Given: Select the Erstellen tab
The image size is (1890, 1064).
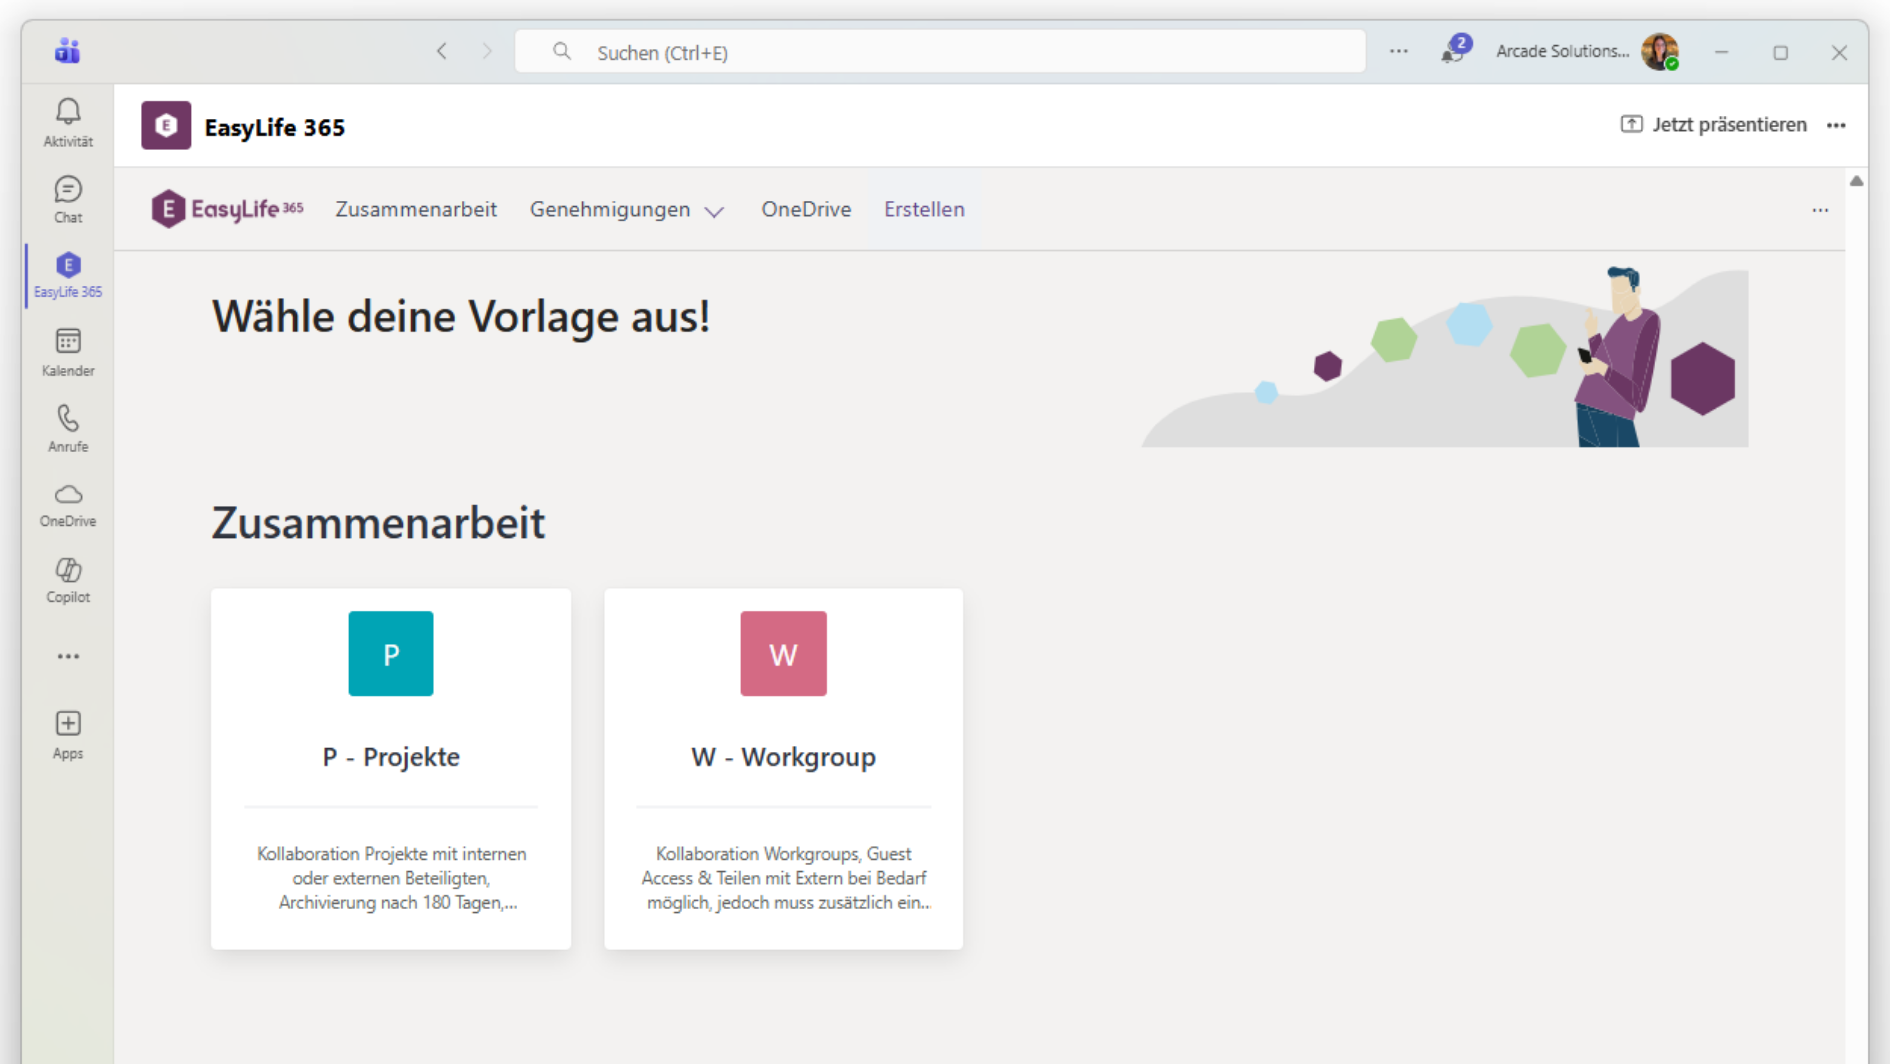Looking at the screenshot, I should [924, 210].
